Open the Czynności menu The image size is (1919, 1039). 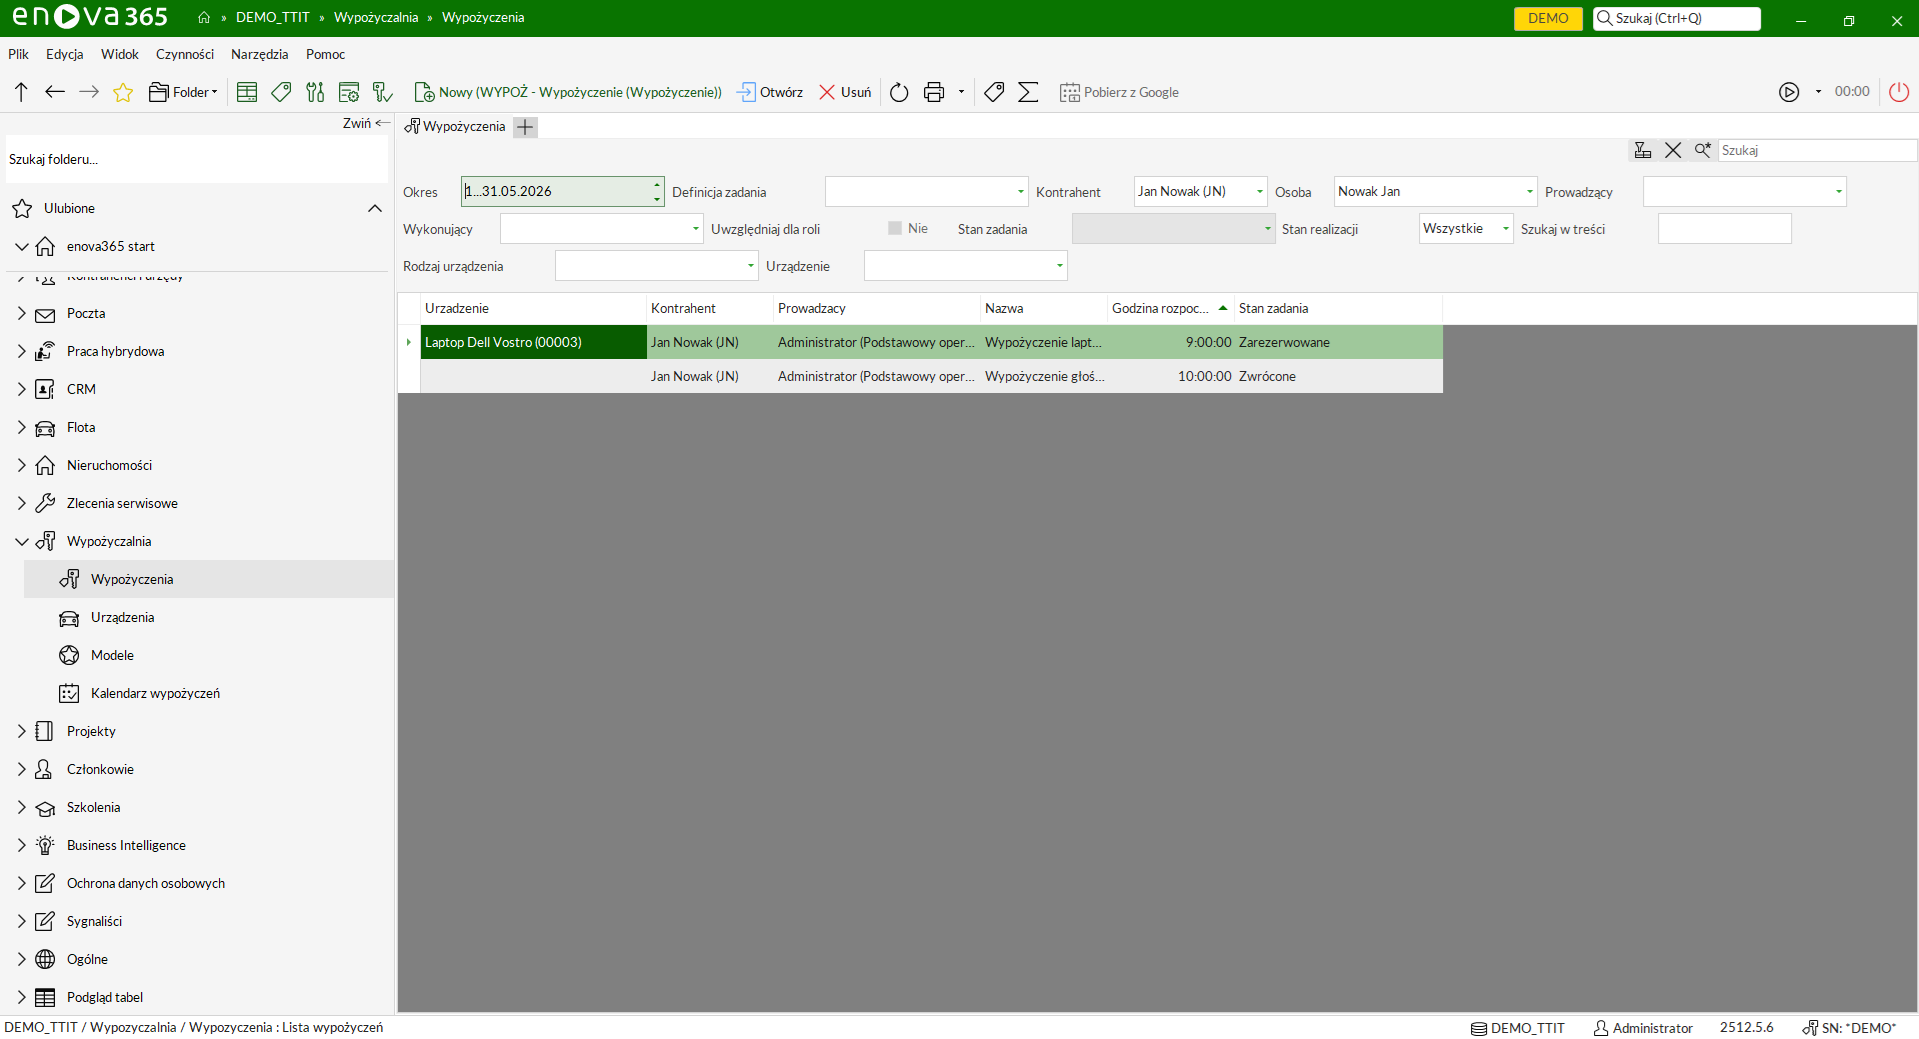184,55
